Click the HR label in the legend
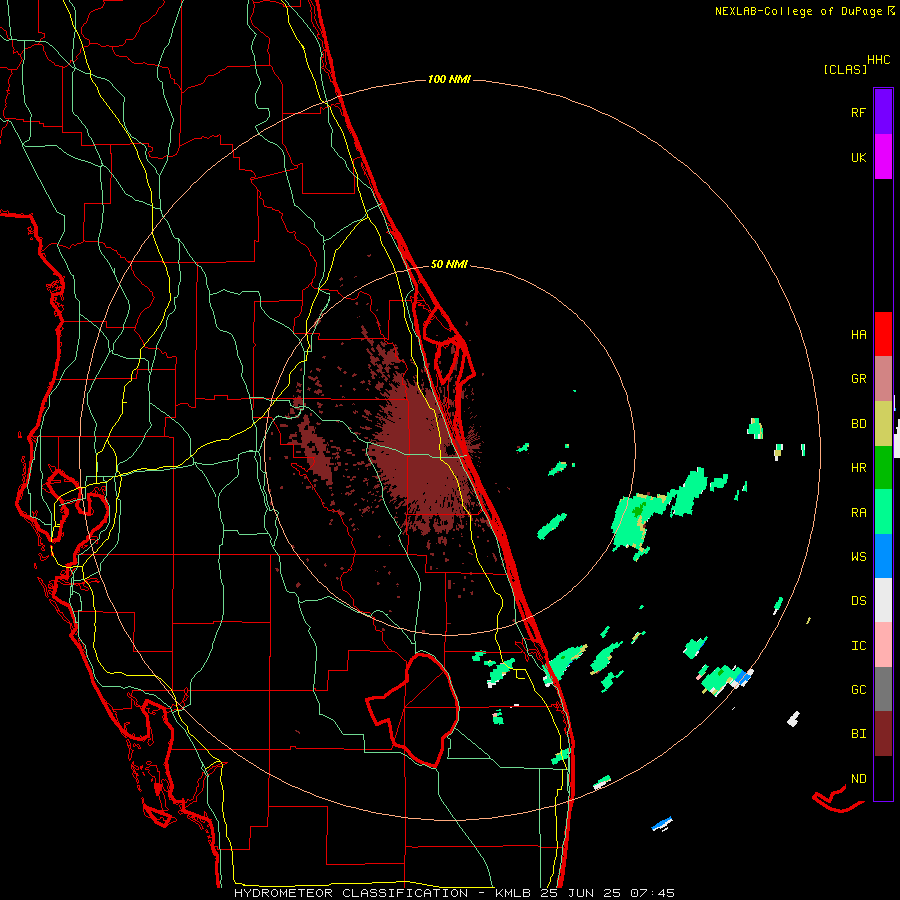 pyautogui.click(x=858, y=468)
